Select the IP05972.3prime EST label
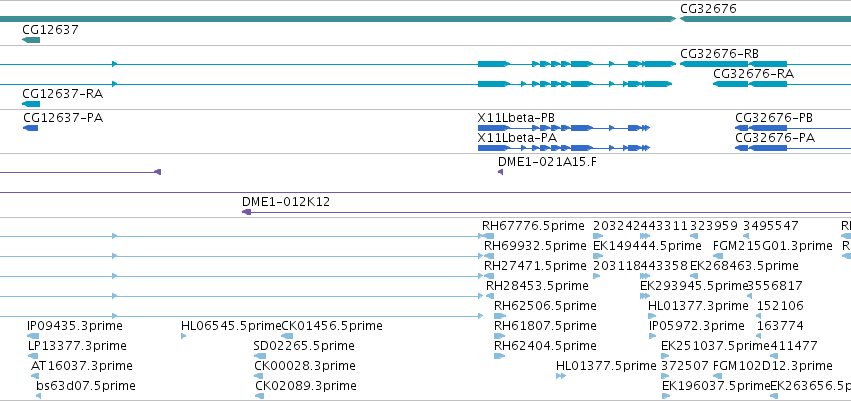The height and width of the screenshot is (401, 851). click(697, 326)
